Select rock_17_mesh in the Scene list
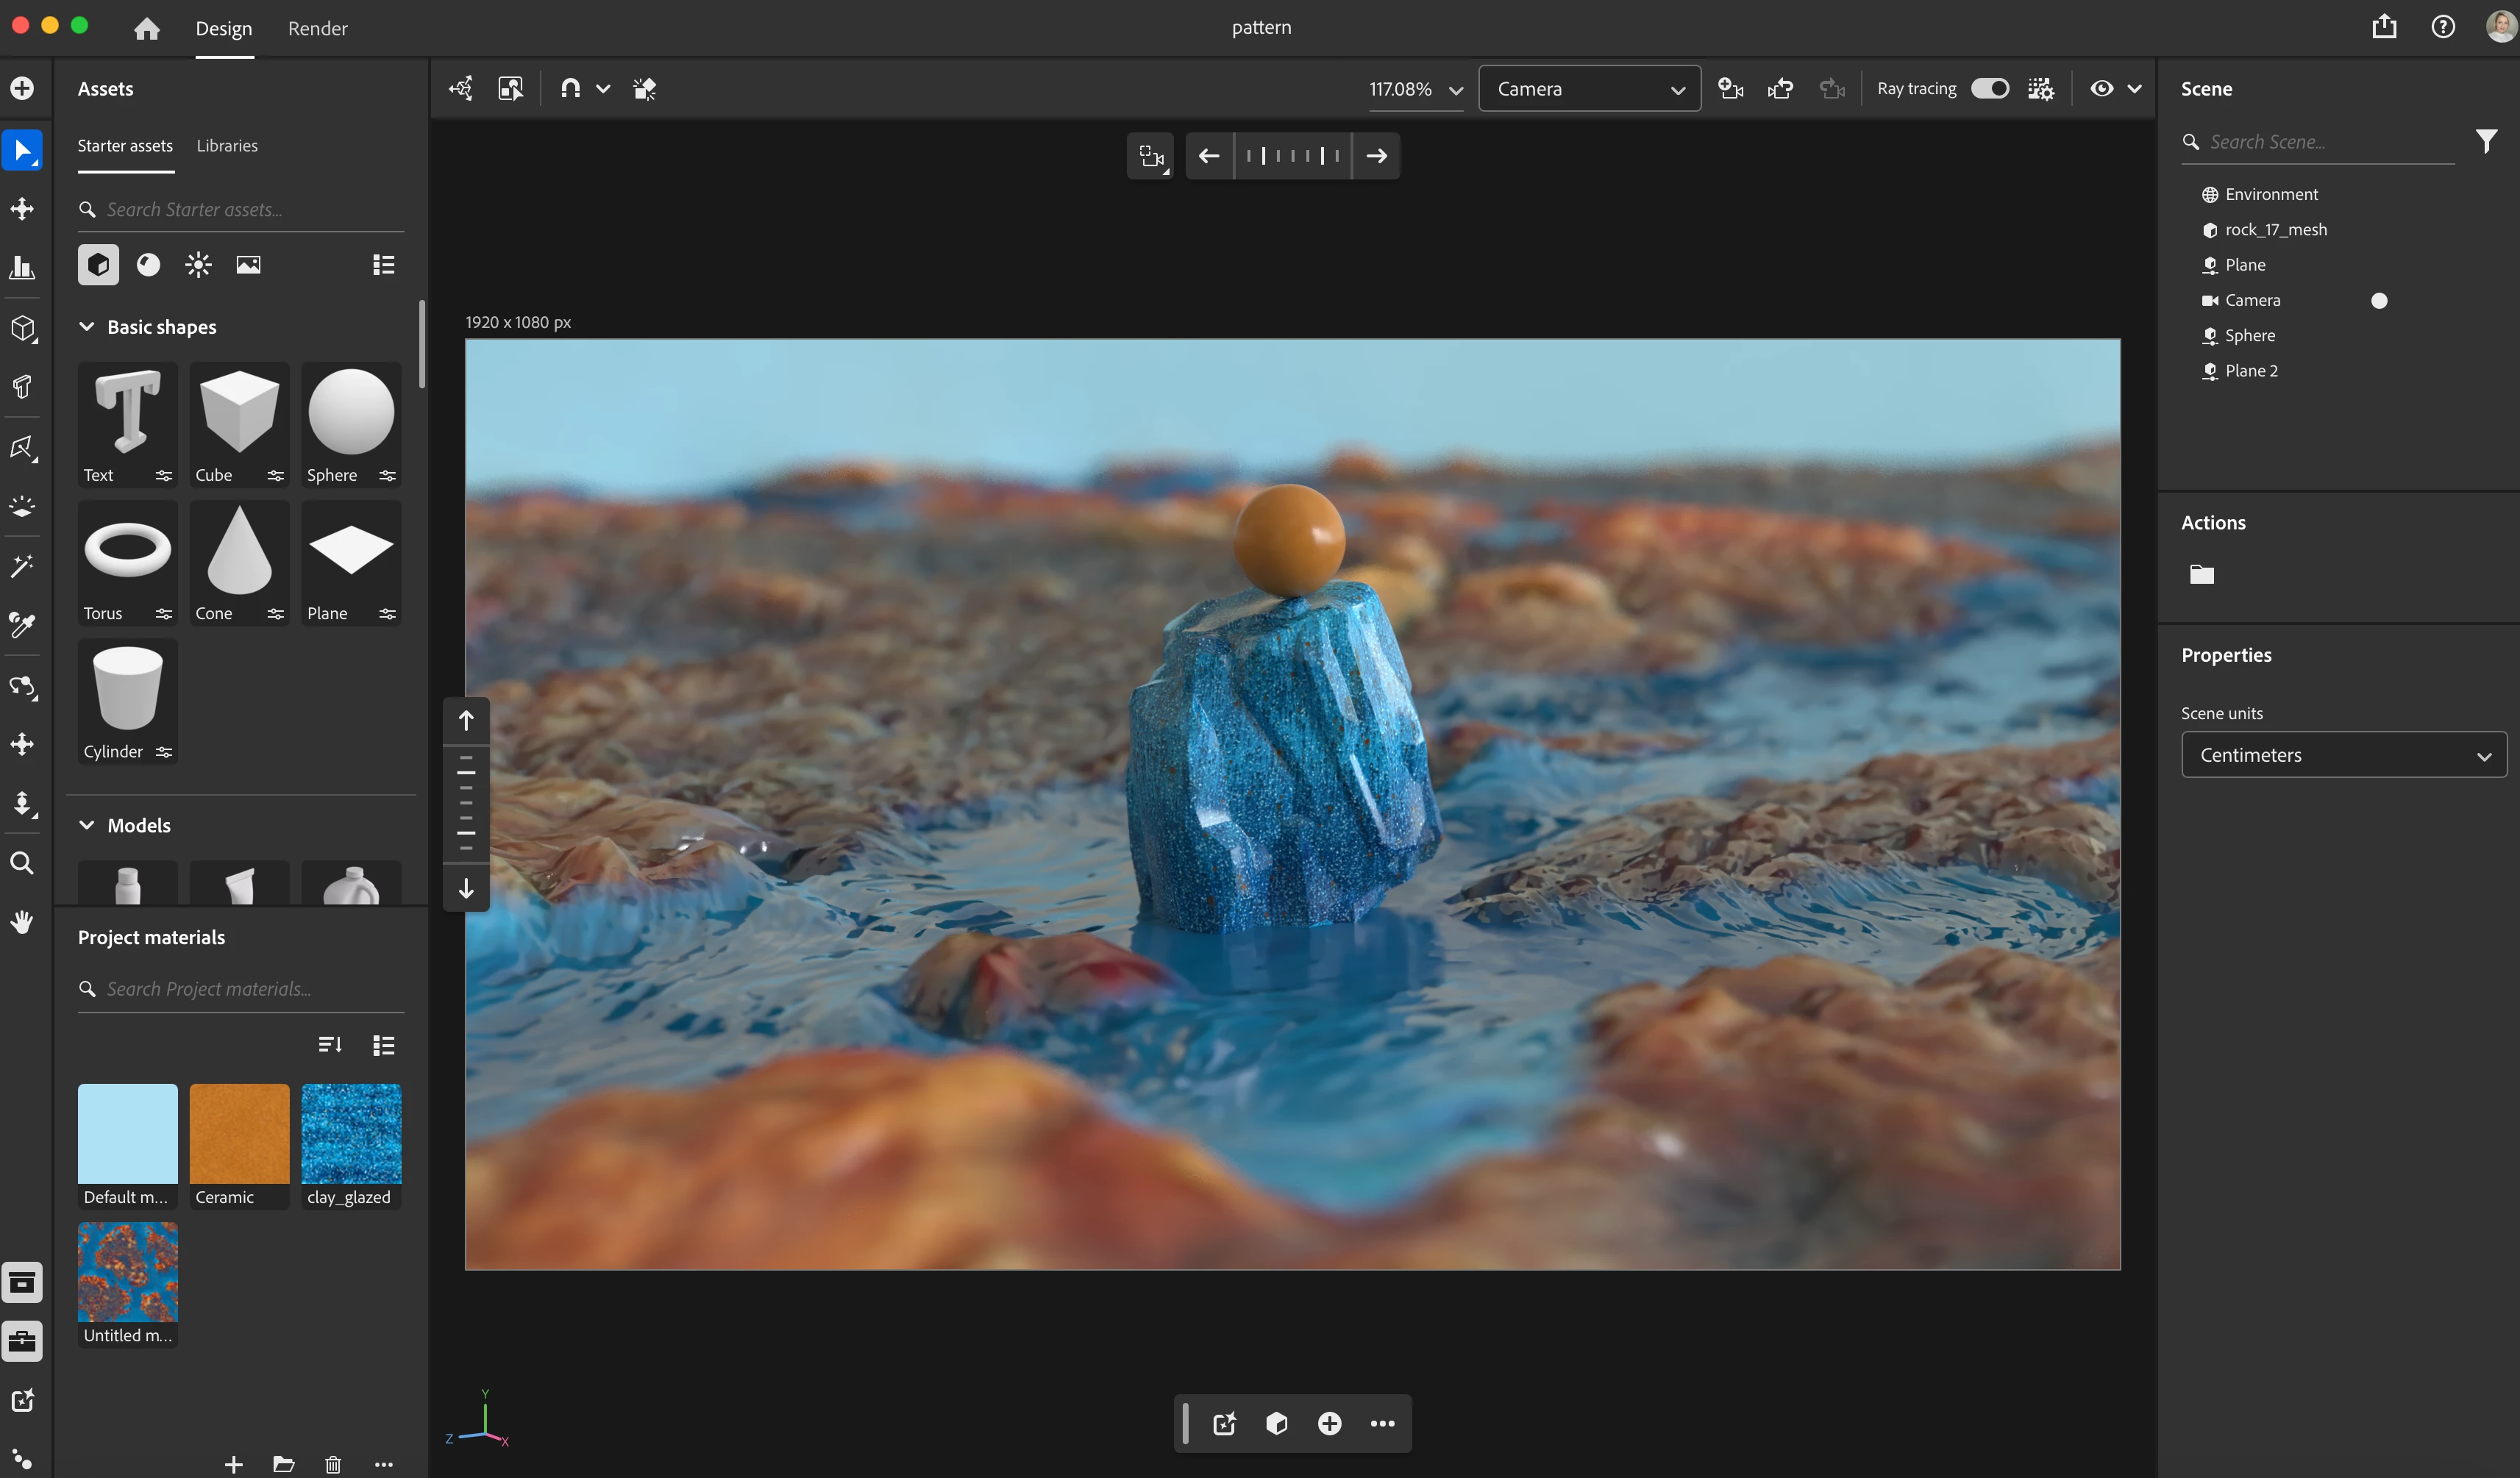Screen dimensions: 2520x1478 pyautogui.click(x=2275, y=230)
